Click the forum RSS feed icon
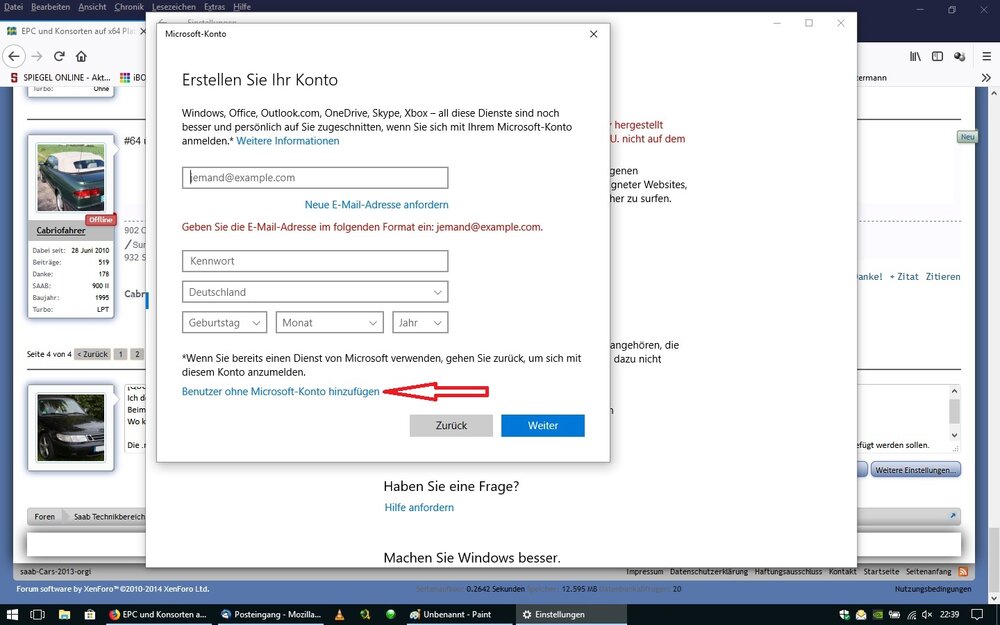This screenshot has width=1000, height=625. tap(964, 571)
